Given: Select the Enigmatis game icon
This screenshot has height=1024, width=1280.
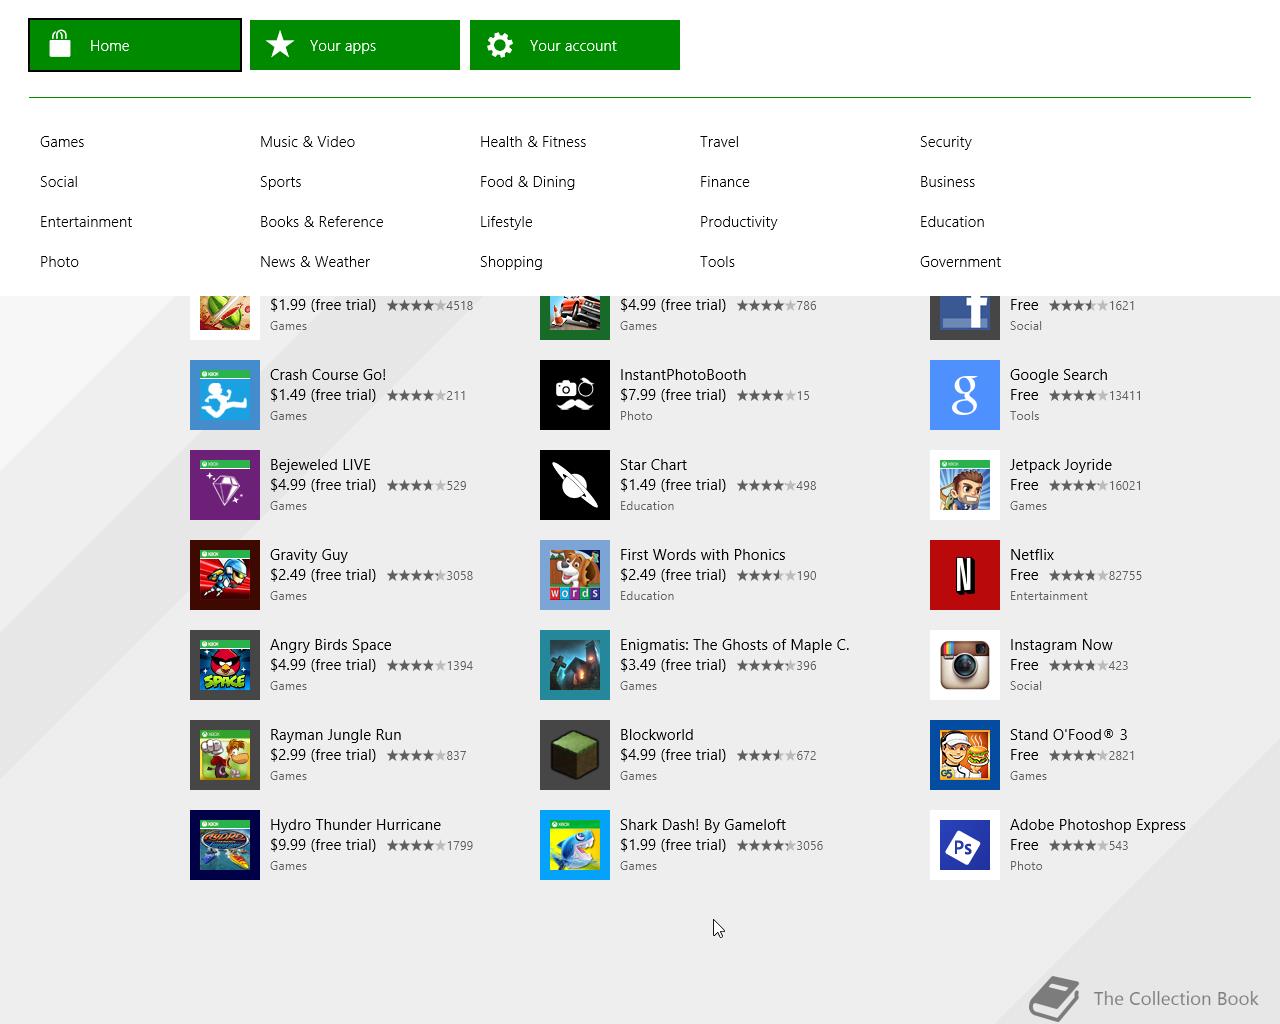Looking at the screenshot, I should coord(575,665).
